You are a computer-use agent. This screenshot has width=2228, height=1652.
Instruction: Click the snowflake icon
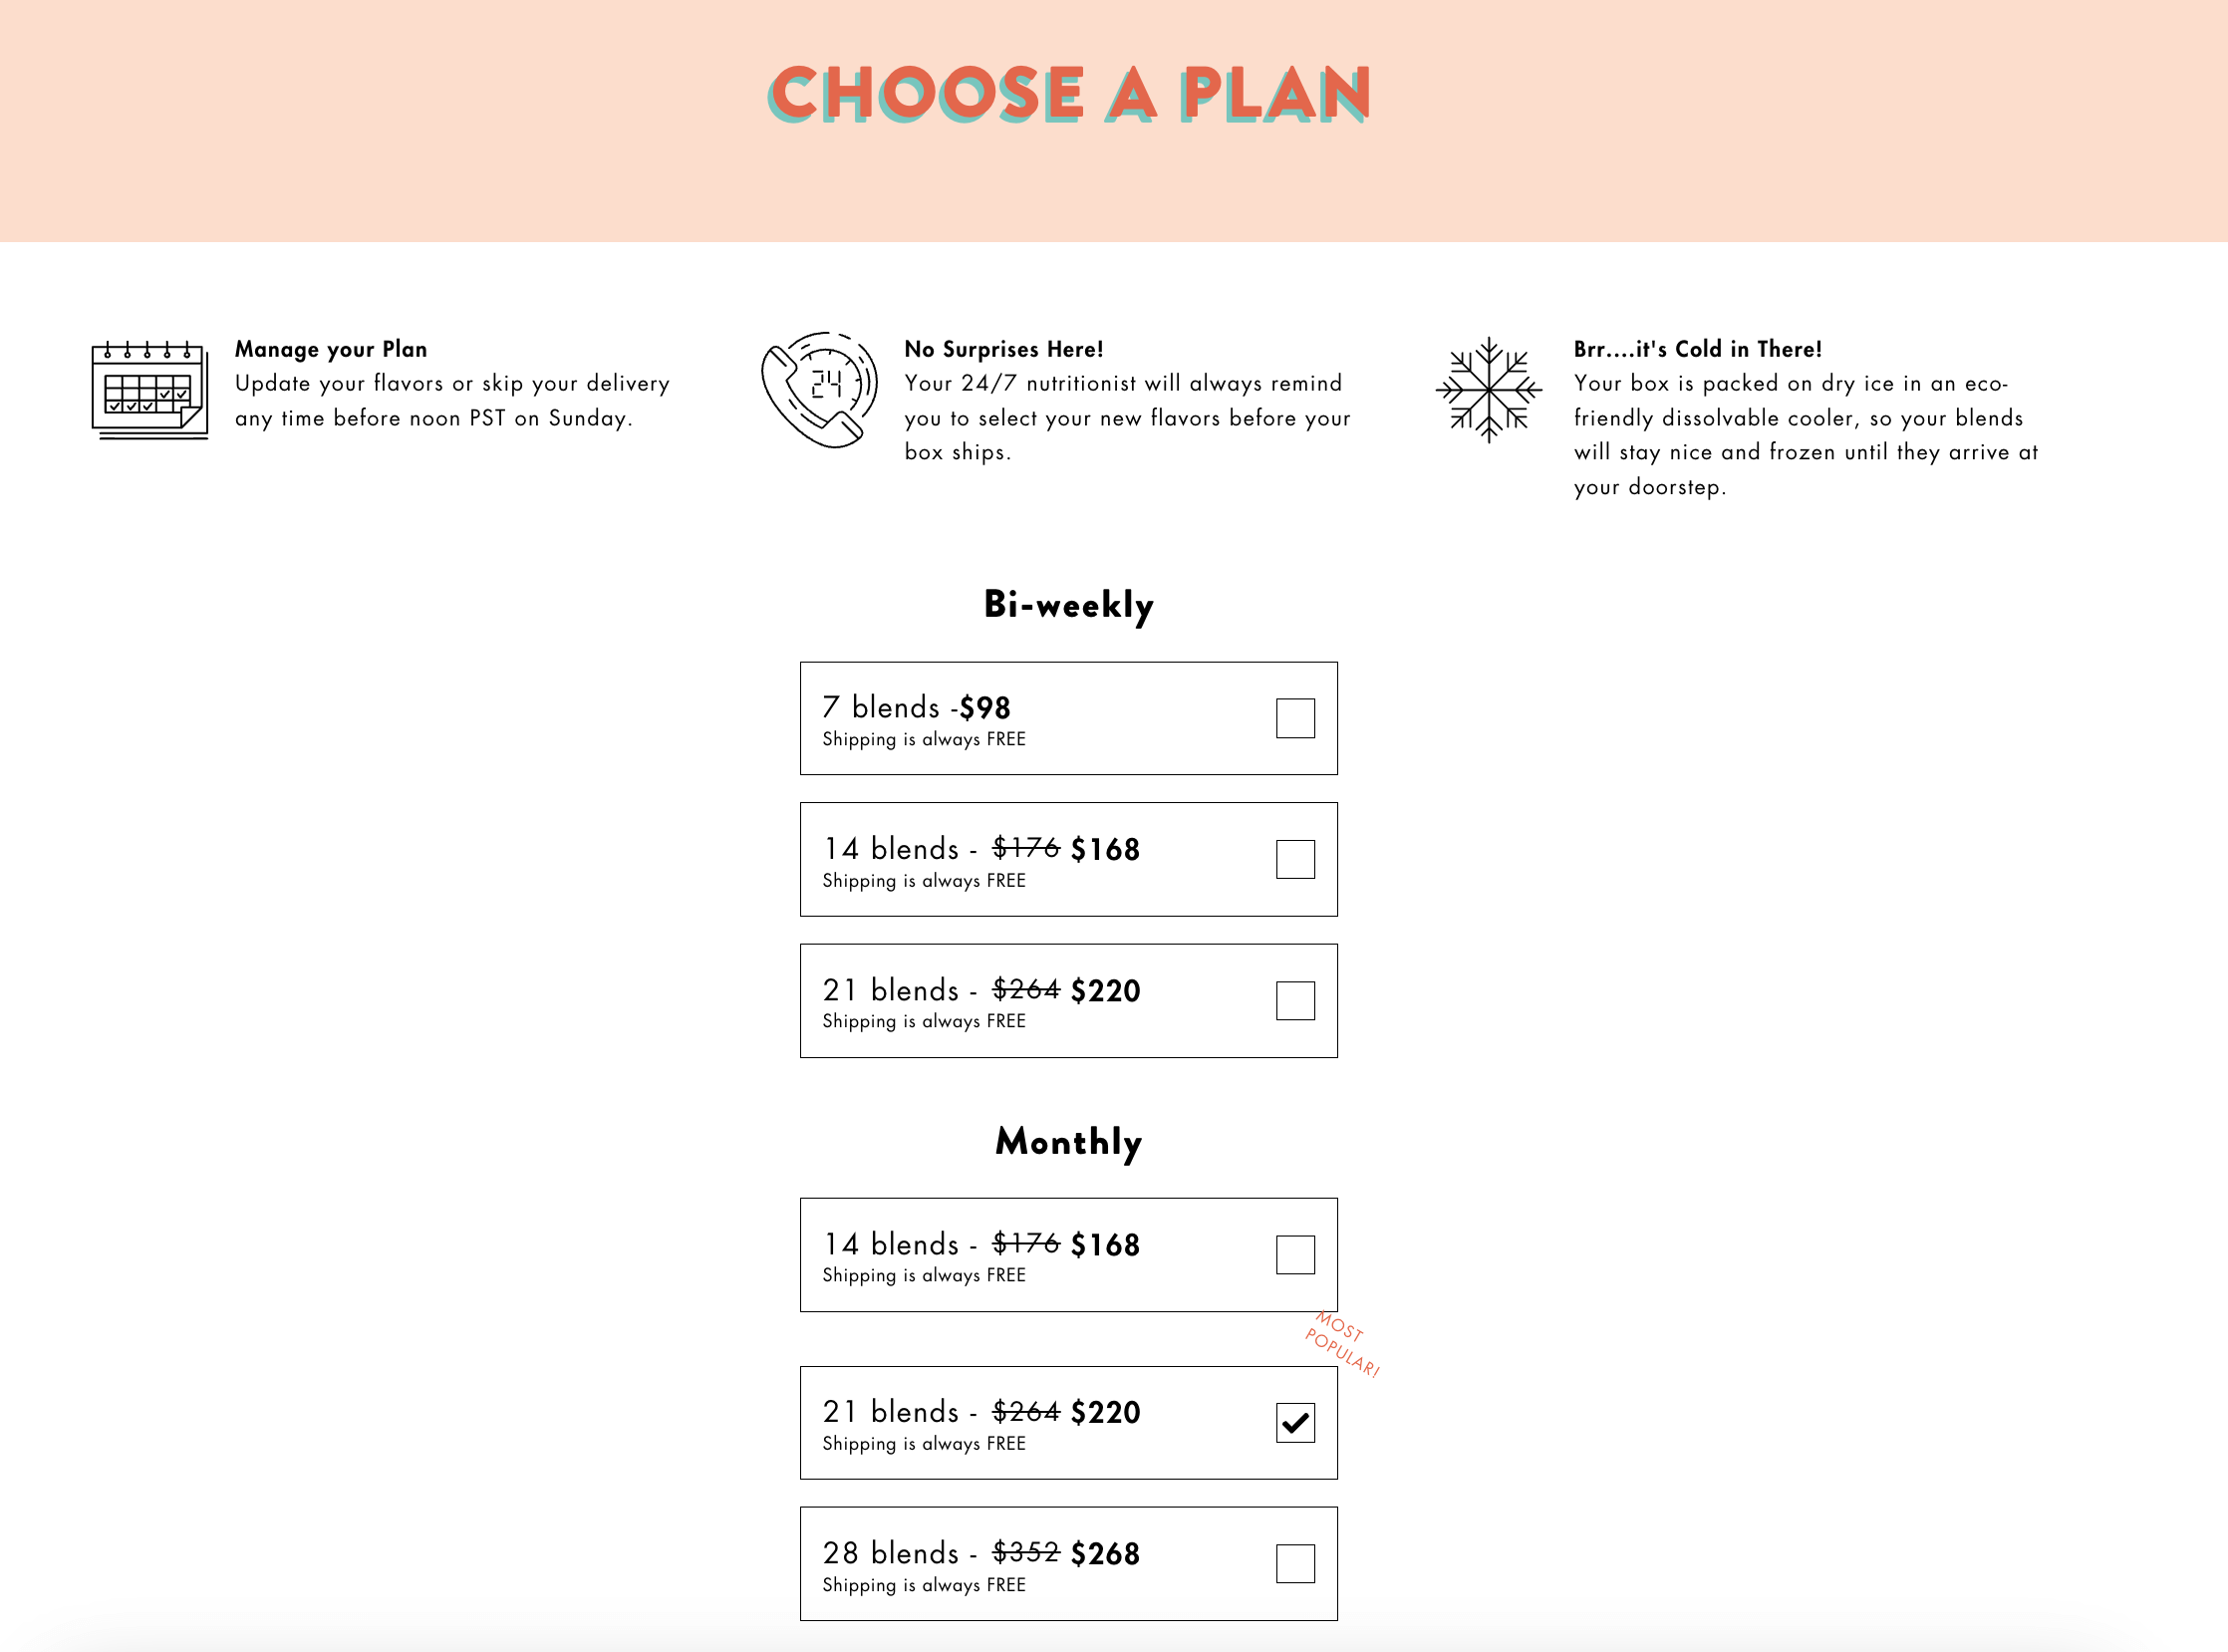[x=1489, y=390]
